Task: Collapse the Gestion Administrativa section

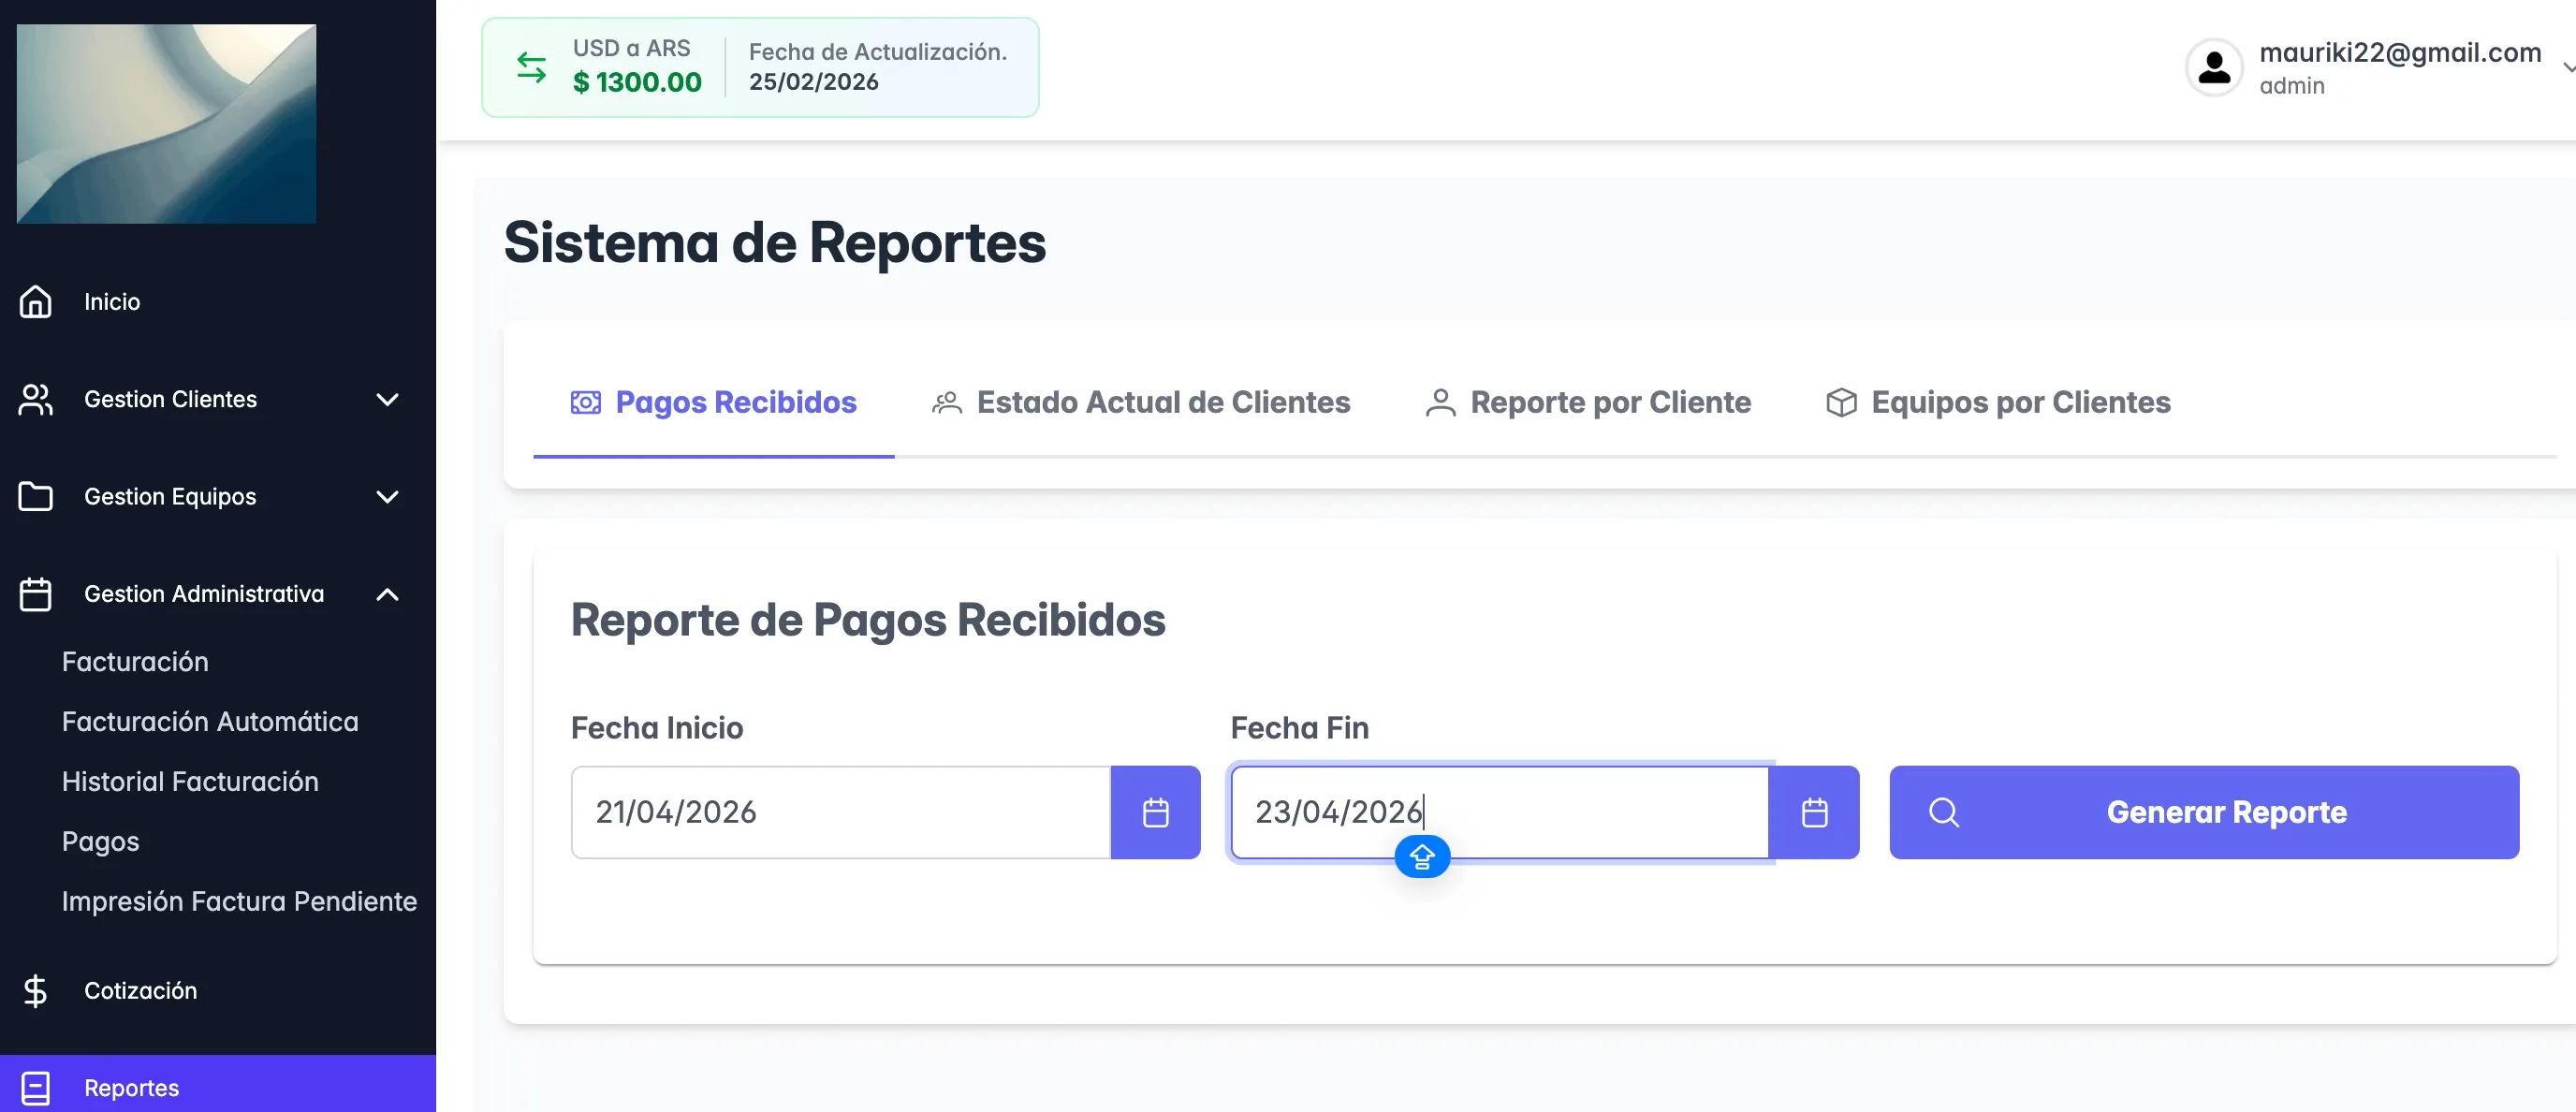Action: coord(387,594)
